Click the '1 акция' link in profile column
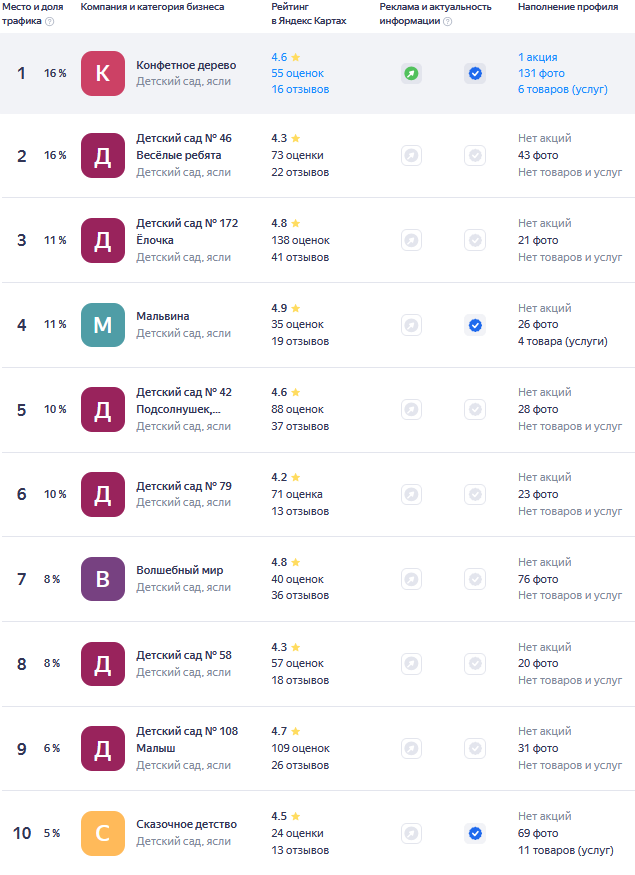This screenshot has width=635, height=875. pos(538,57)
